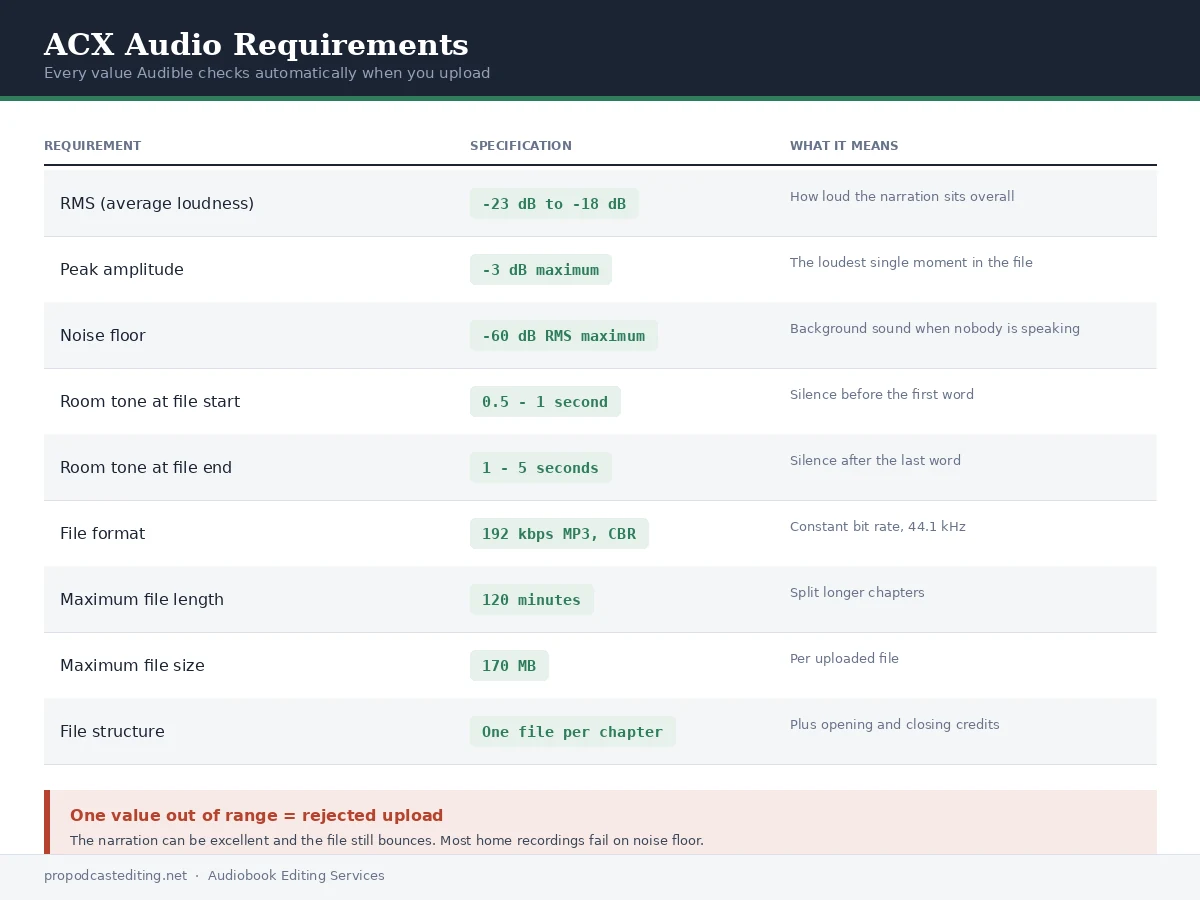The image size is (1200, 900).
Task: Select the subtitle about values Audible checks
Action: click(x=267, y=73)
